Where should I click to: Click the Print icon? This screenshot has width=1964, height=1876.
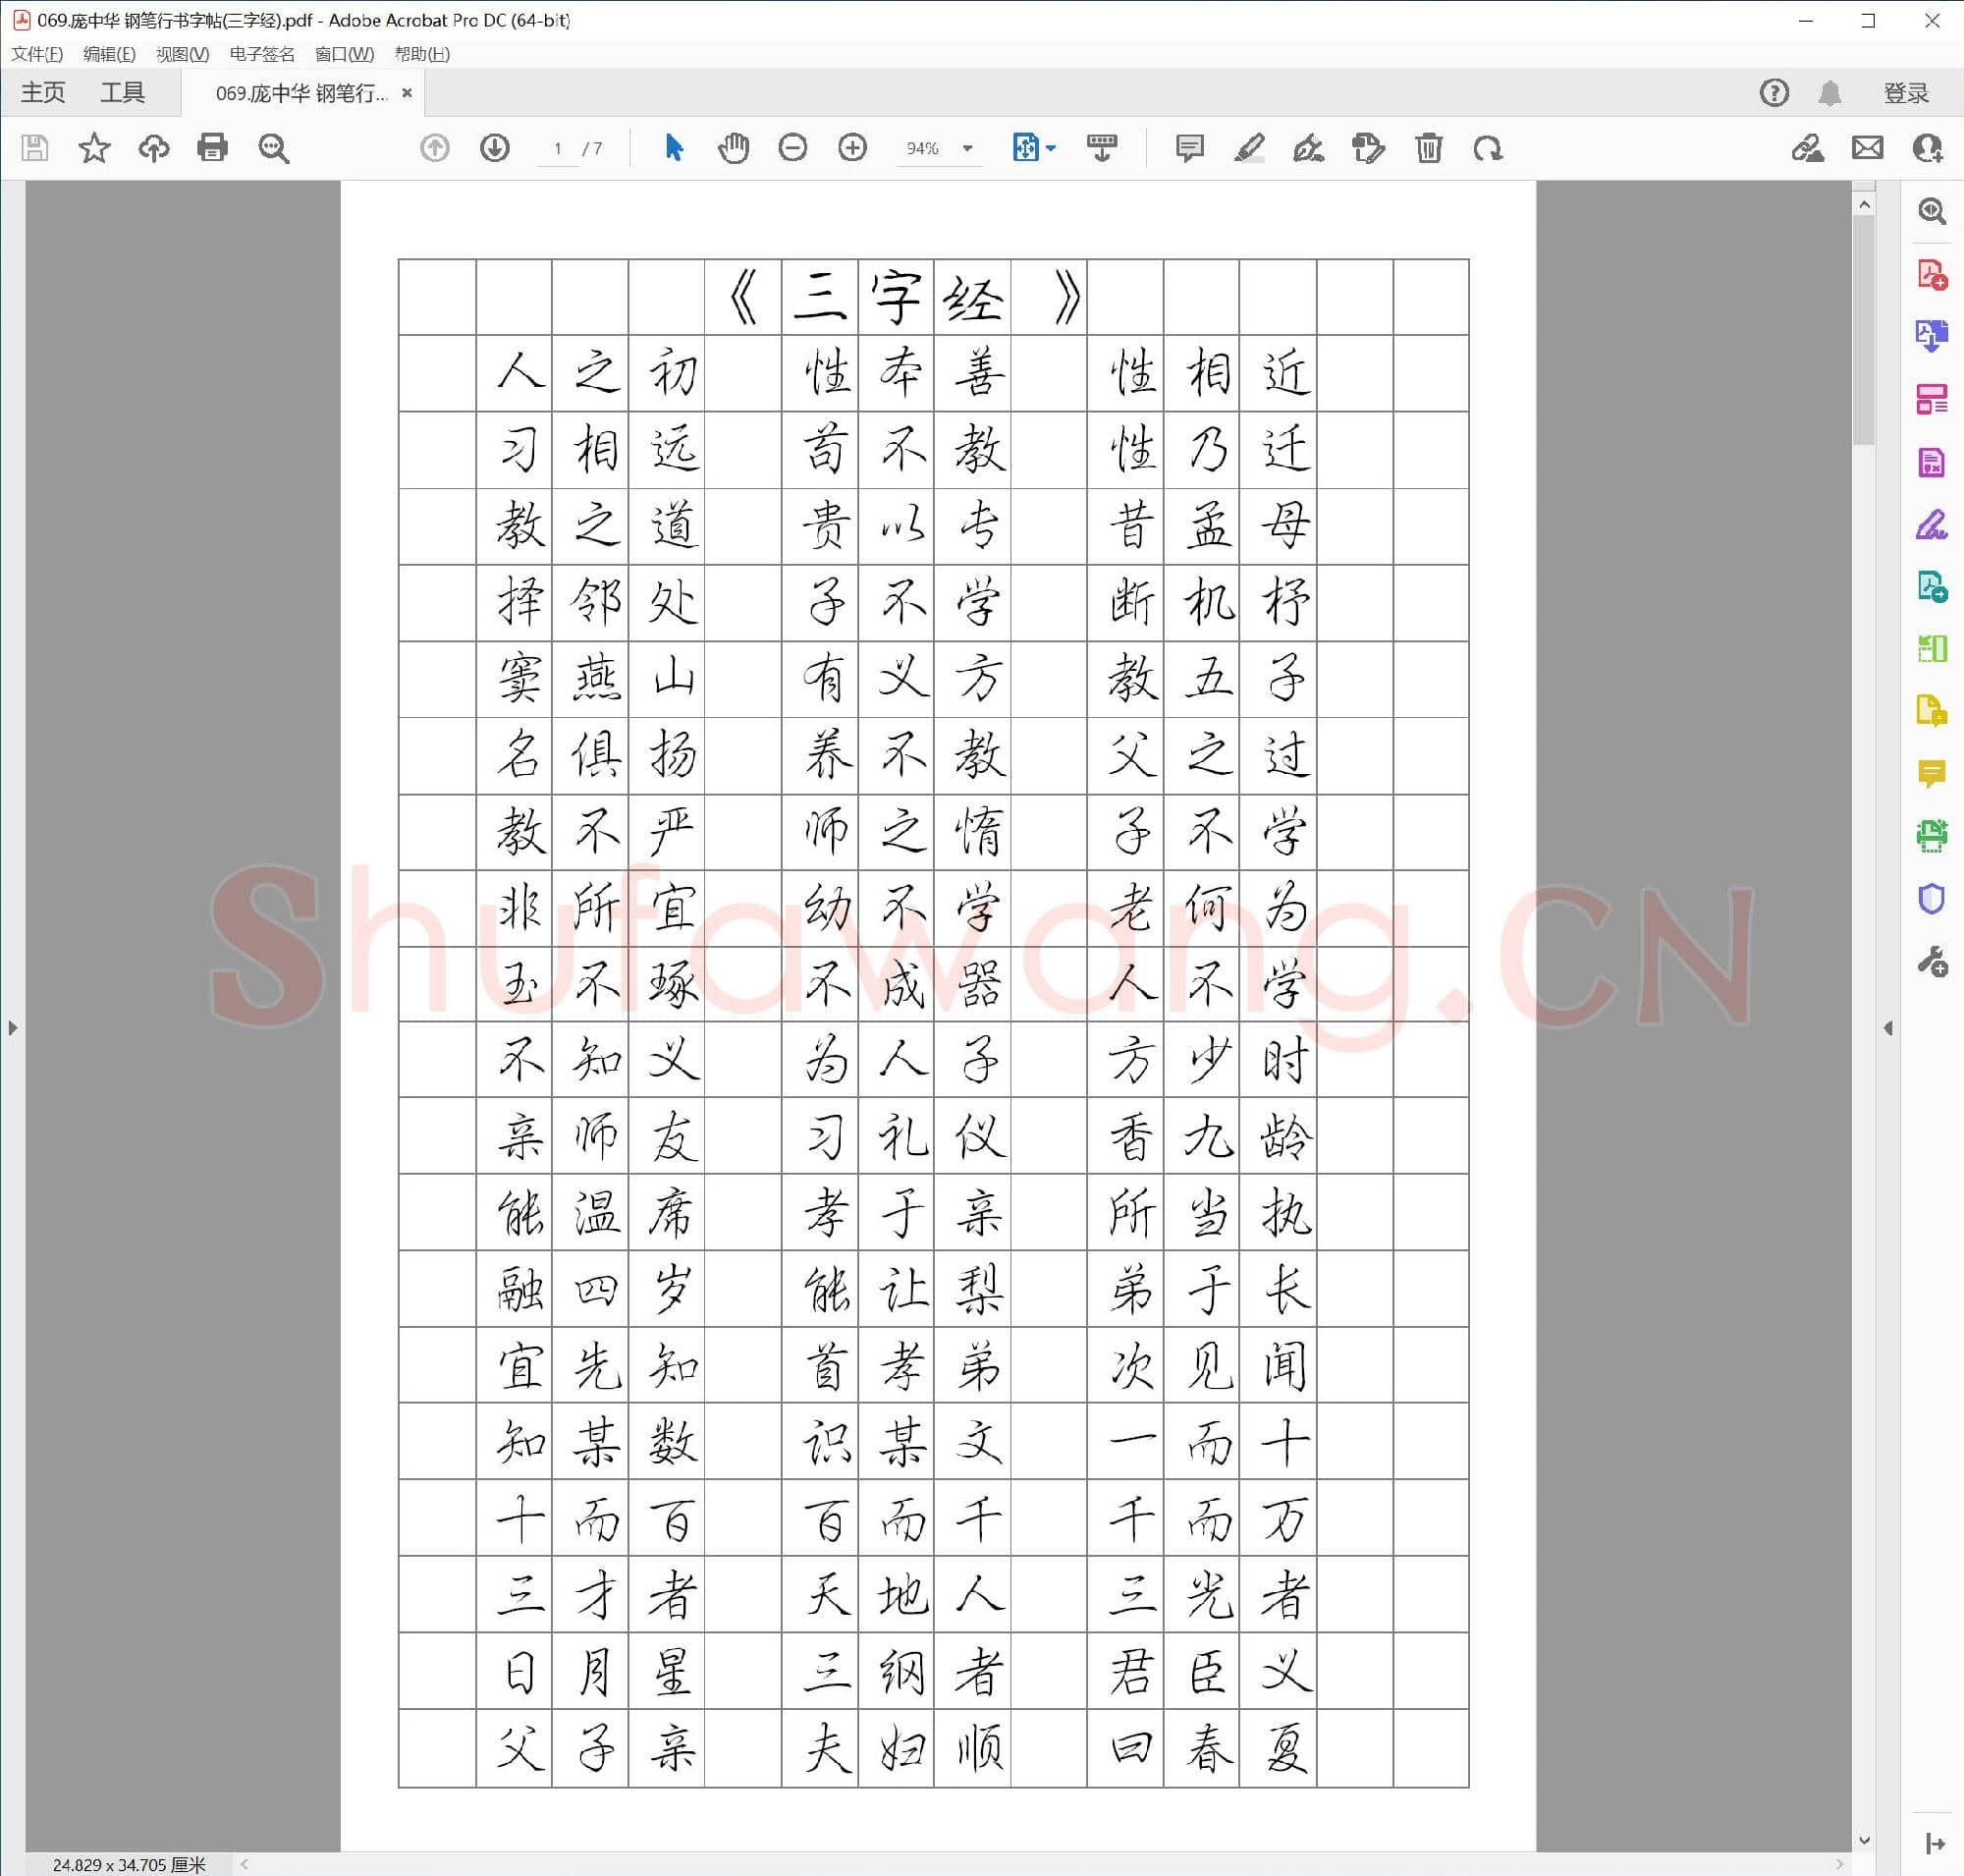click(x=213, y=148)
